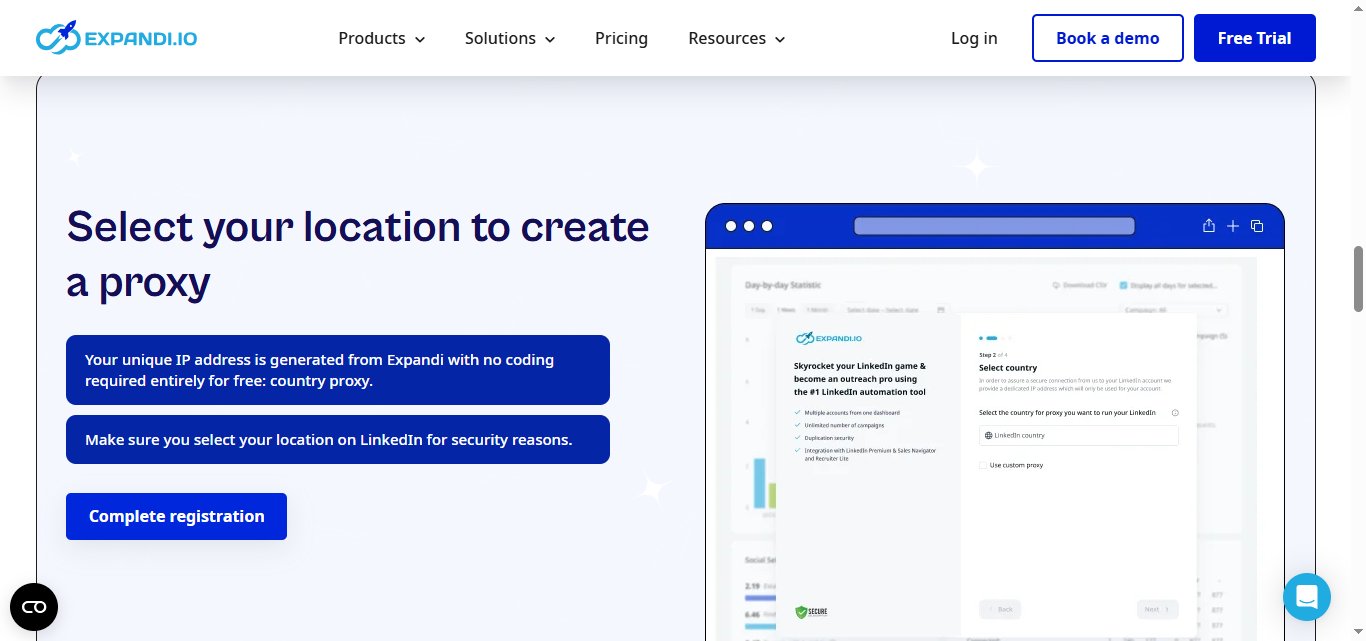Viewport: 1366px width, 641px height.
Task: Click the info icon beside the proxy country question
Action: (x=1175, y=412)
